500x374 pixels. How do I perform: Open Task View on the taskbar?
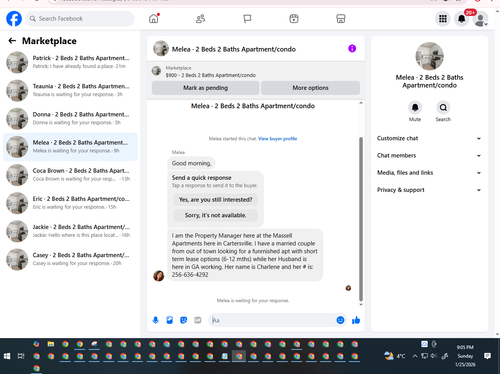coord(21,356)
